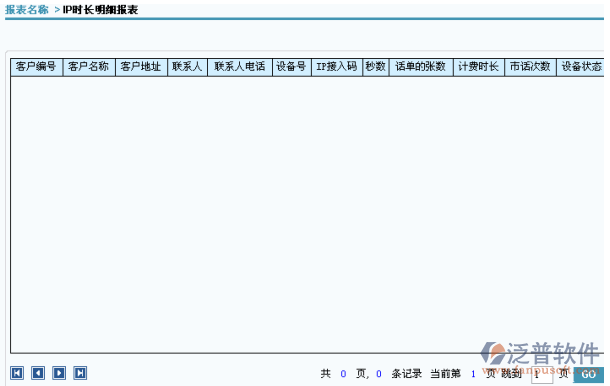The height and width of the screenshot is (386, 610).
Task: Go to the first page using the navigation icon
Action: tap(17, 373)
